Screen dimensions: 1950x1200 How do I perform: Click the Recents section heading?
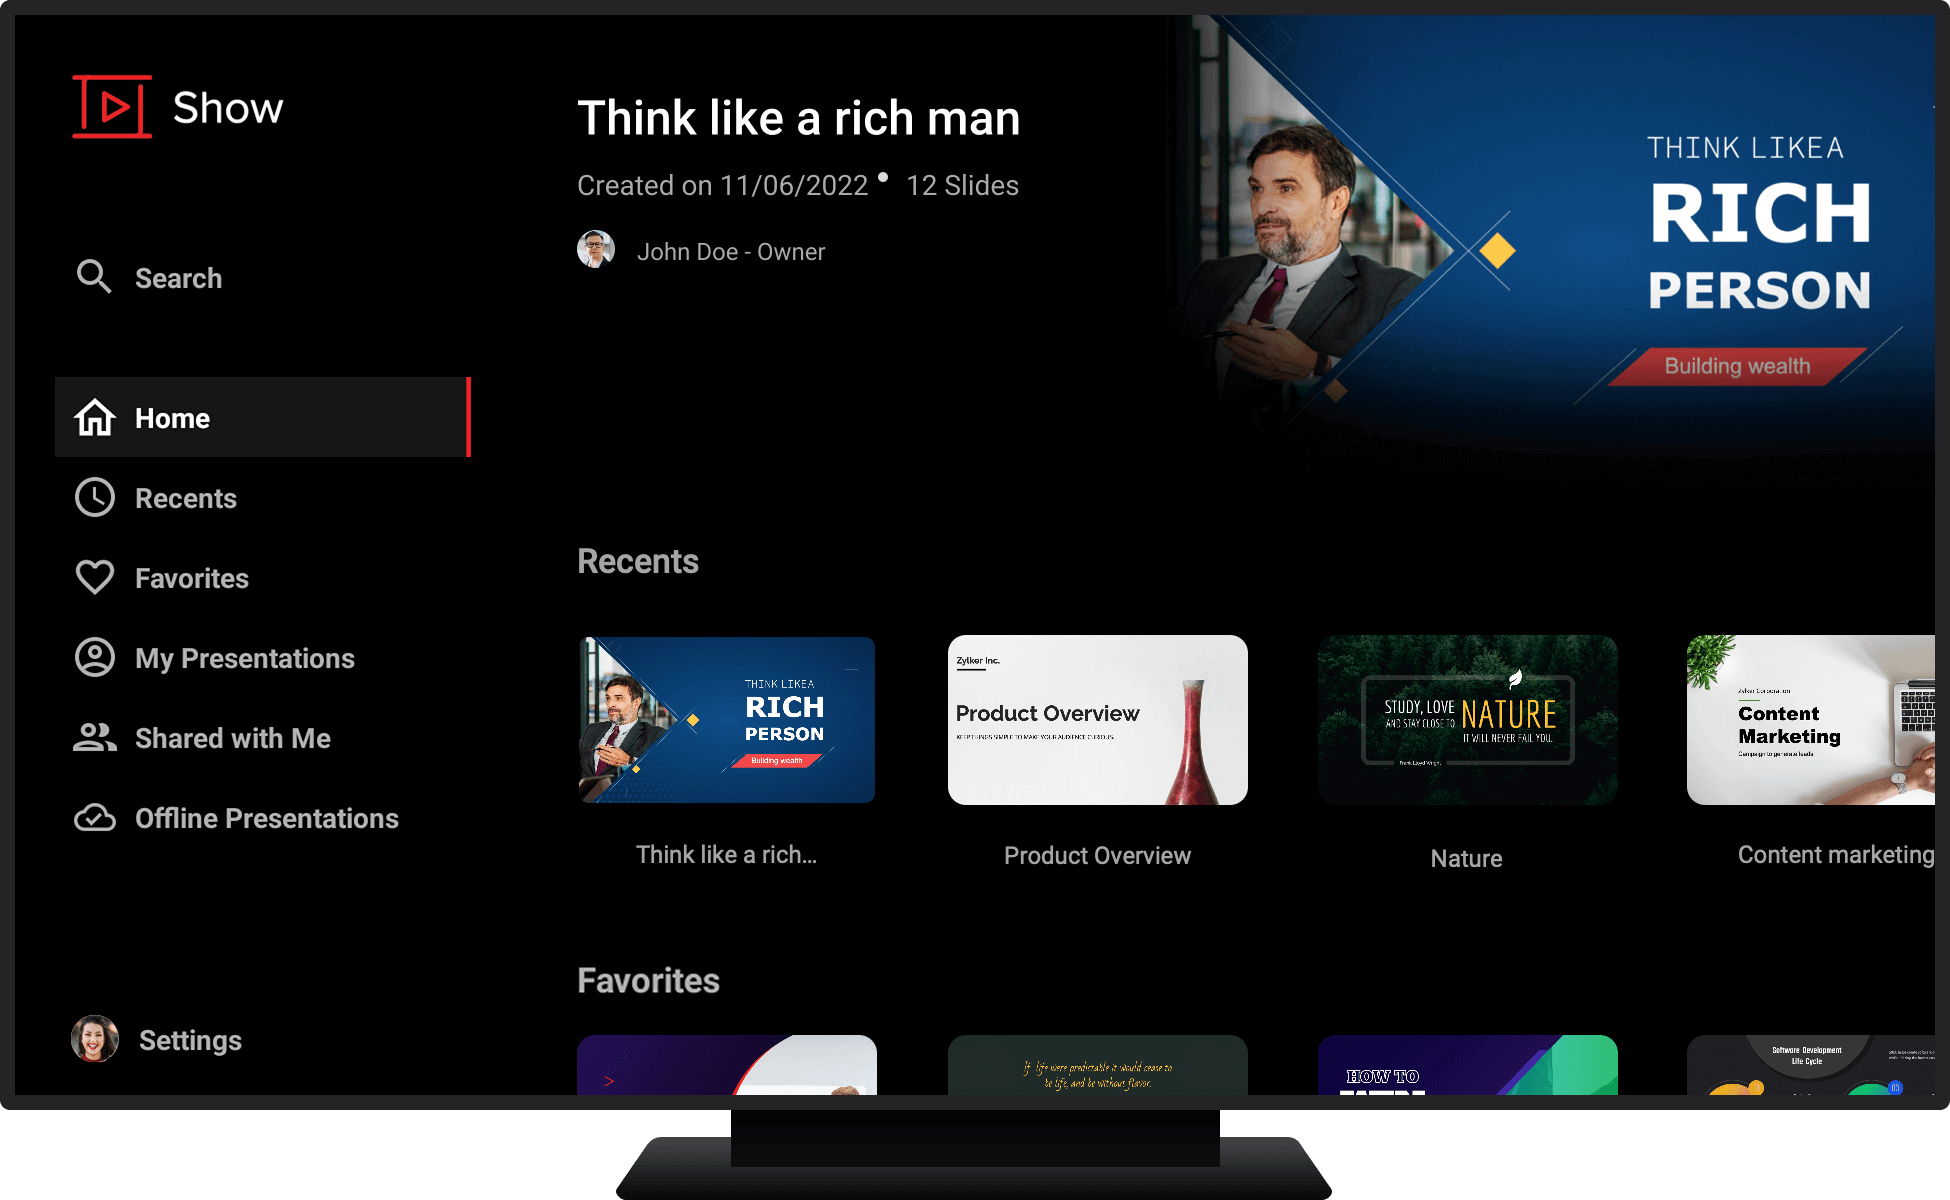pos(638,561)
